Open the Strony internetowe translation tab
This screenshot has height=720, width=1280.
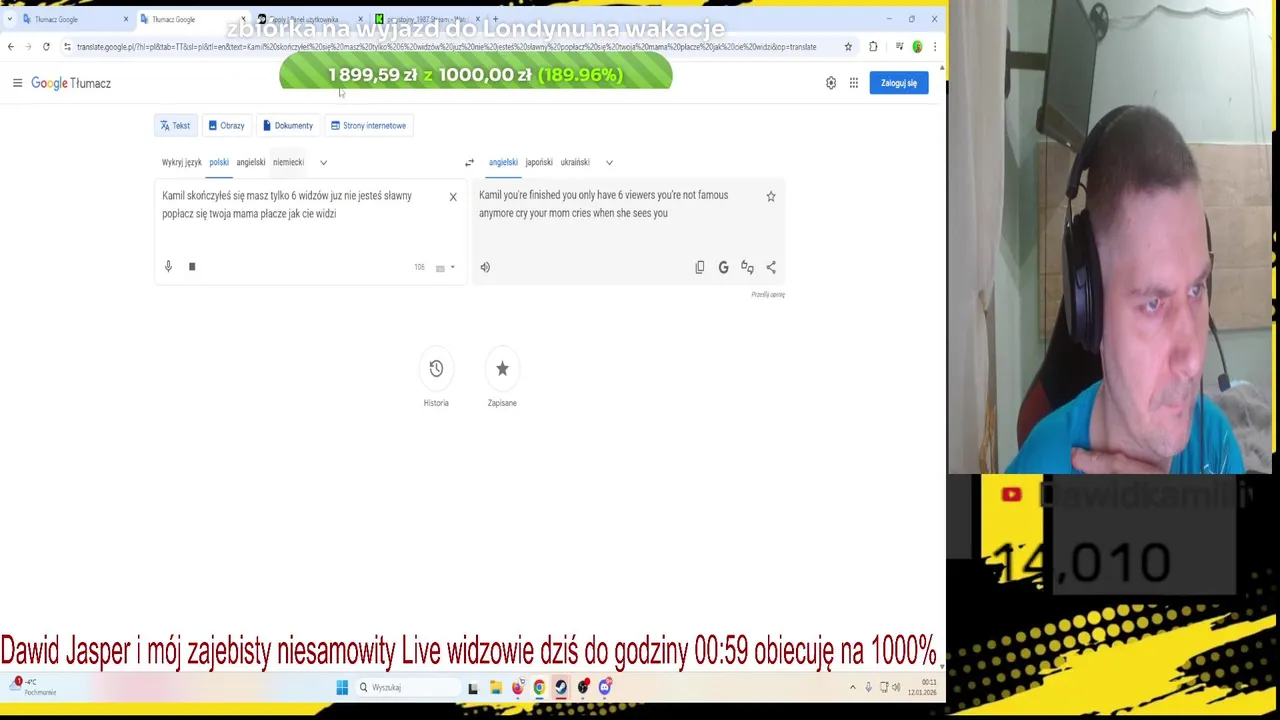pyautogui.click(x=369, y=125)
